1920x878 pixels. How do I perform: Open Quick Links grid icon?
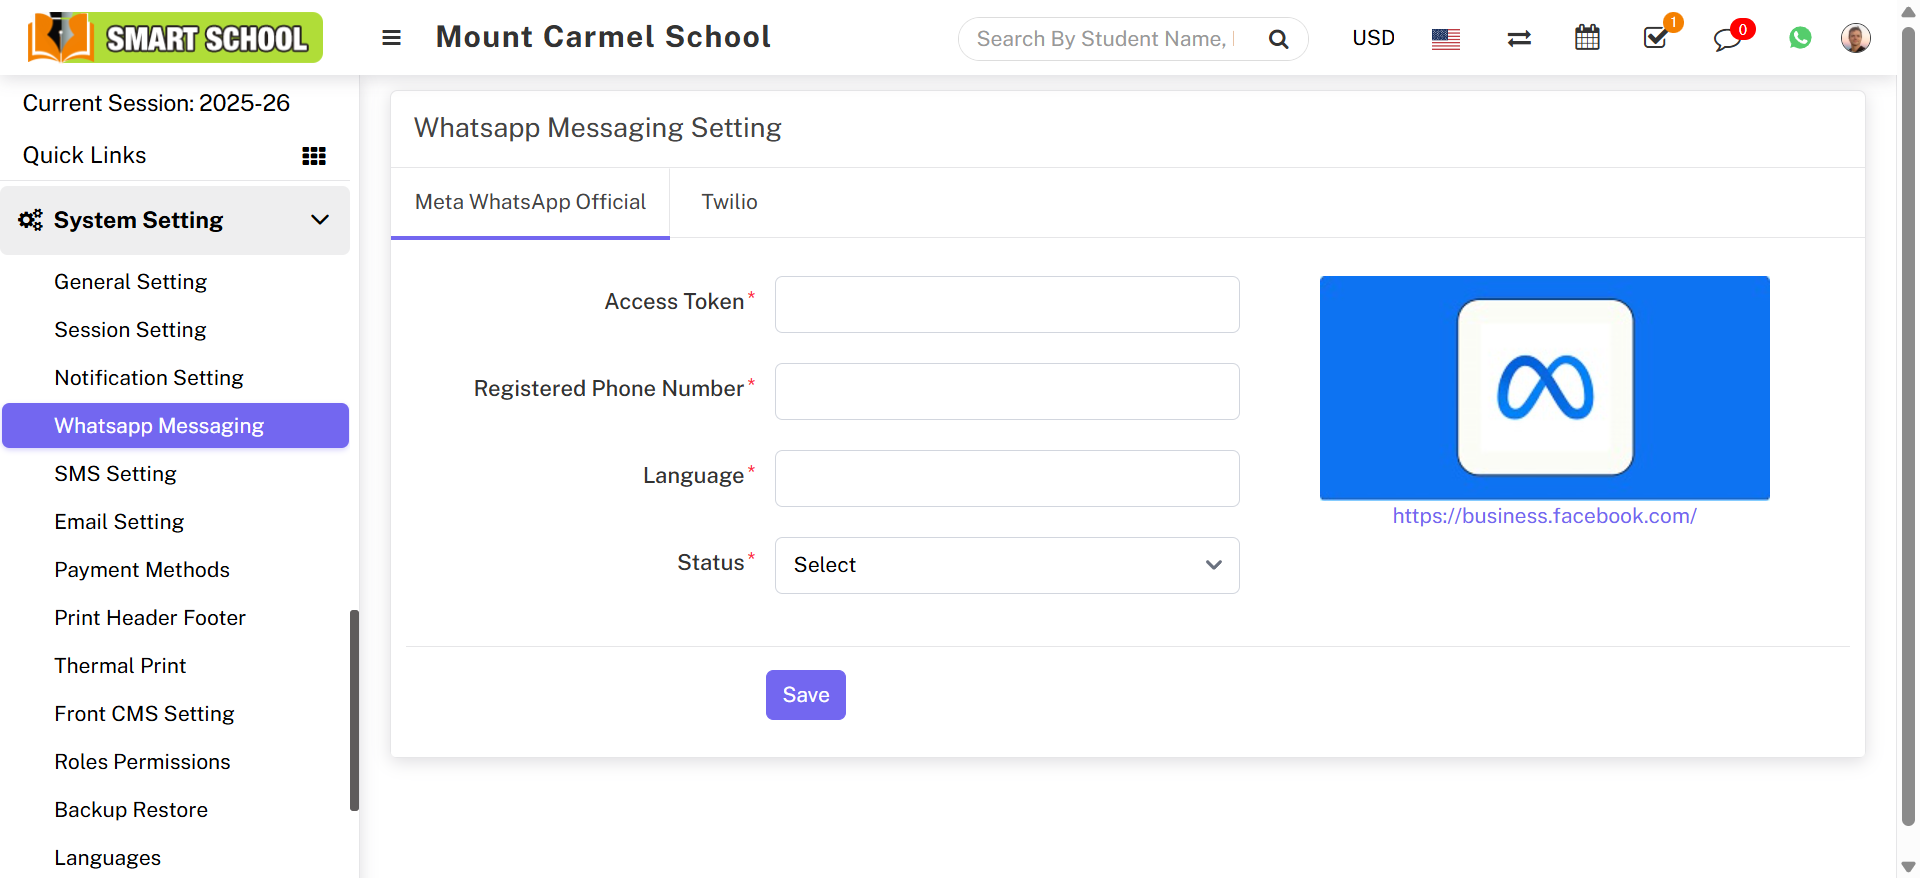(314, 156)
